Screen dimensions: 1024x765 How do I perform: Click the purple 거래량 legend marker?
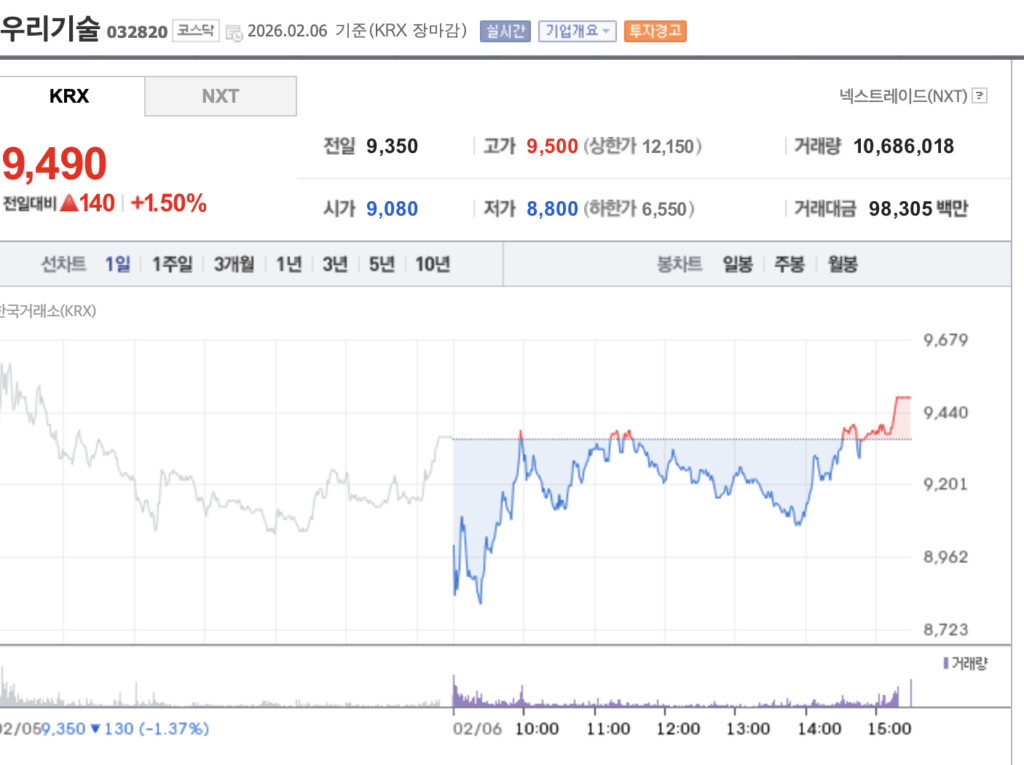946,663
